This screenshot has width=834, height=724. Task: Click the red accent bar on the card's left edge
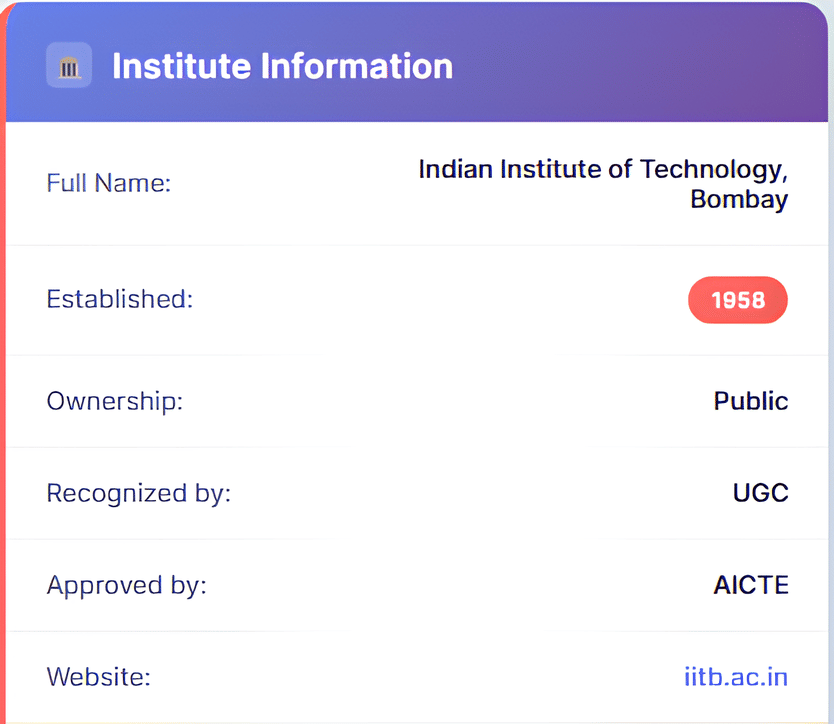(x=3, y=400)
